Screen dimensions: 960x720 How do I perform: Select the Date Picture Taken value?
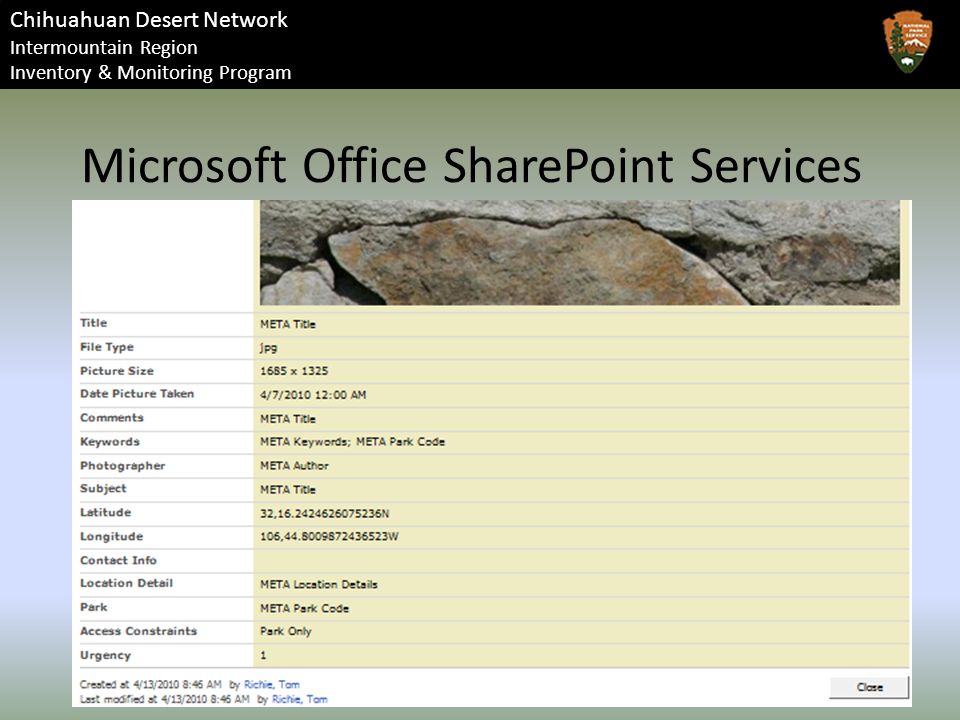tap(313, 395)
